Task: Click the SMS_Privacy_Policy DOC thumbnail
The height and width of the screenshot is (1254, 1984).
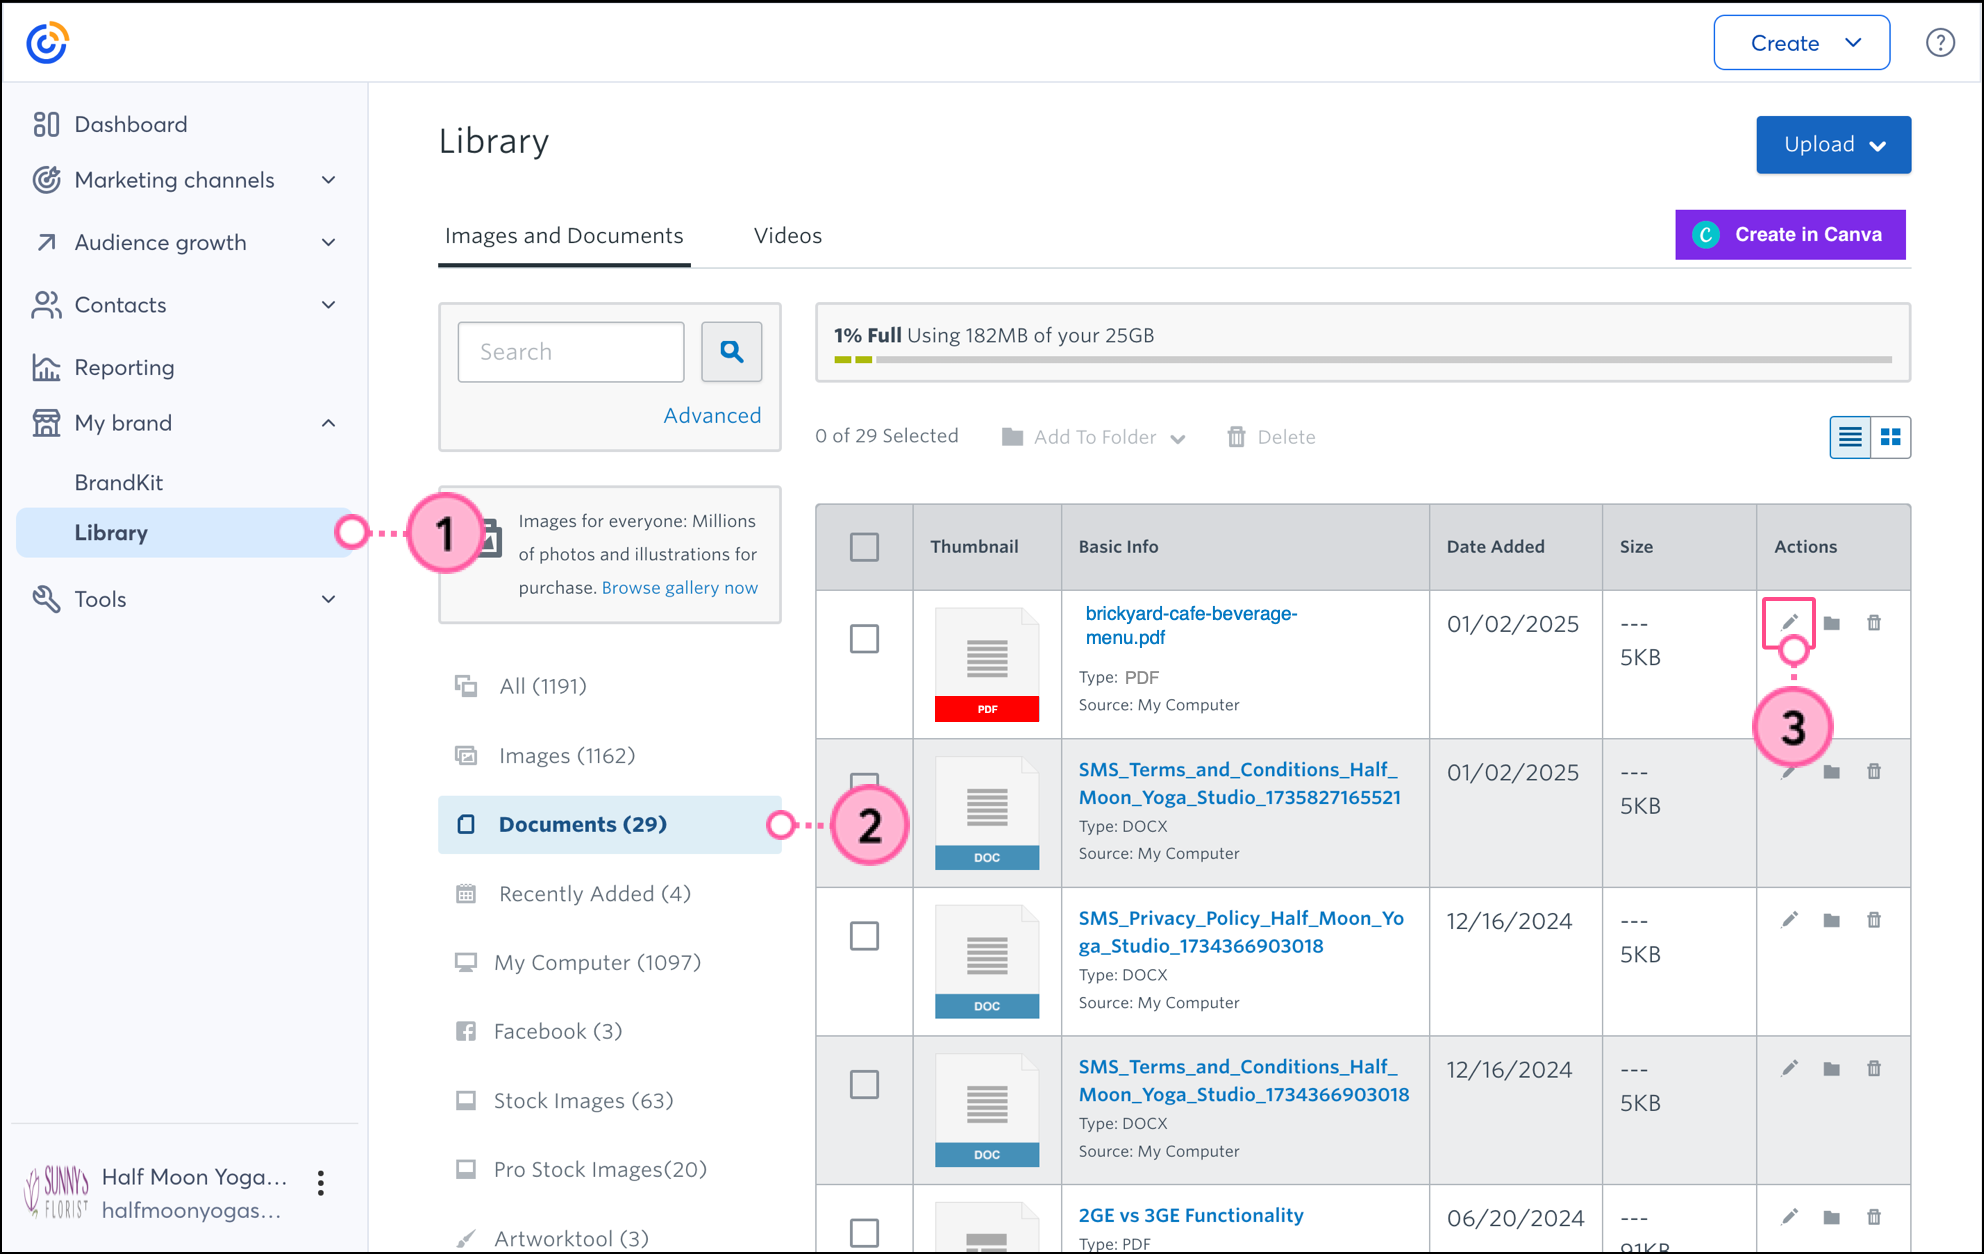Action: (x=986, y=961)
